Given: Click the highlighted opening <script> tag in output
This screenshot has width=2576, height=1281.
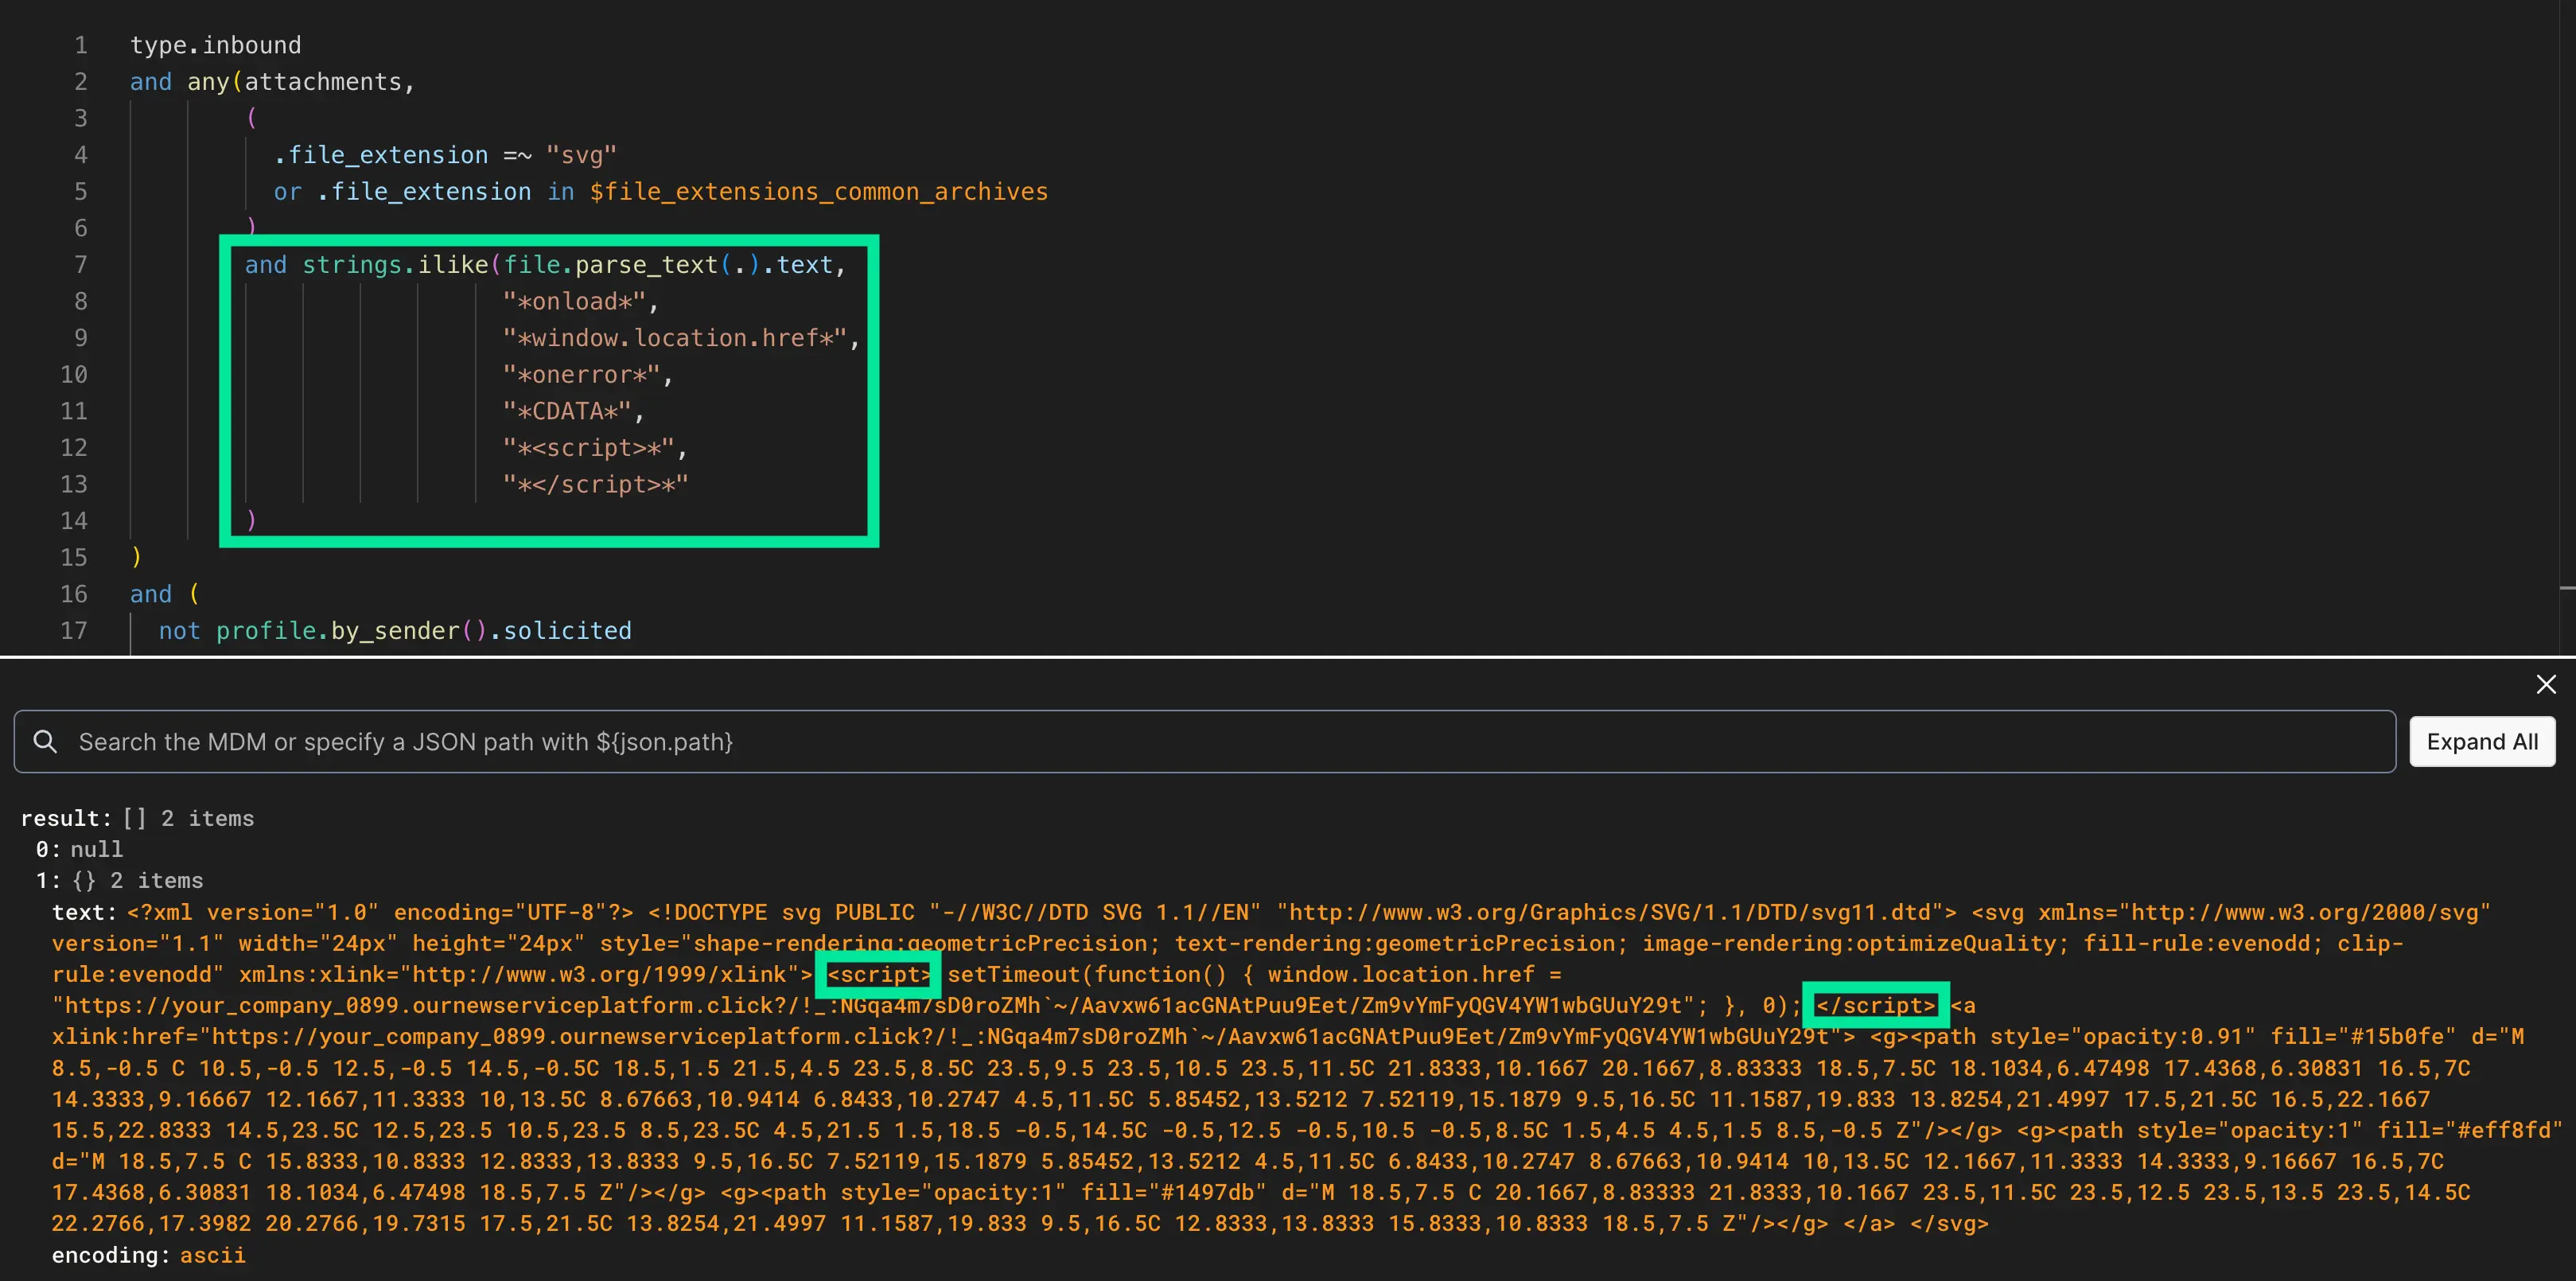Looking at the screenshot, I should pos(878,974).
